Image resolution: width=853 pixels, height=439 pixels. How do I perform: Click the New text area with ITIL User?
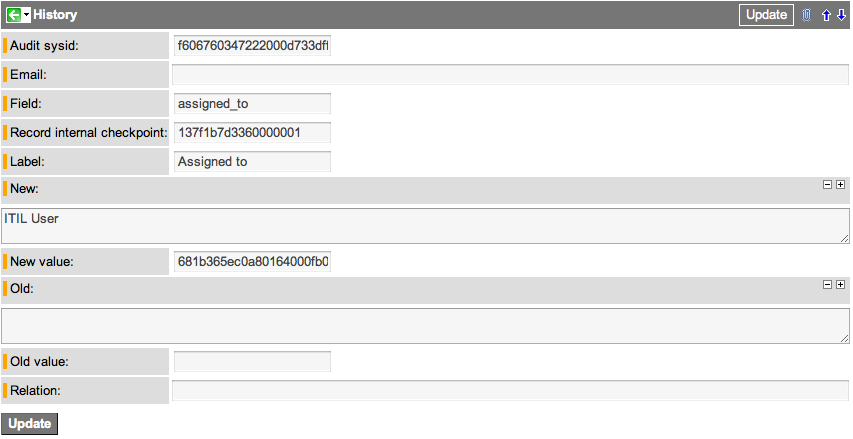(425, 226)
